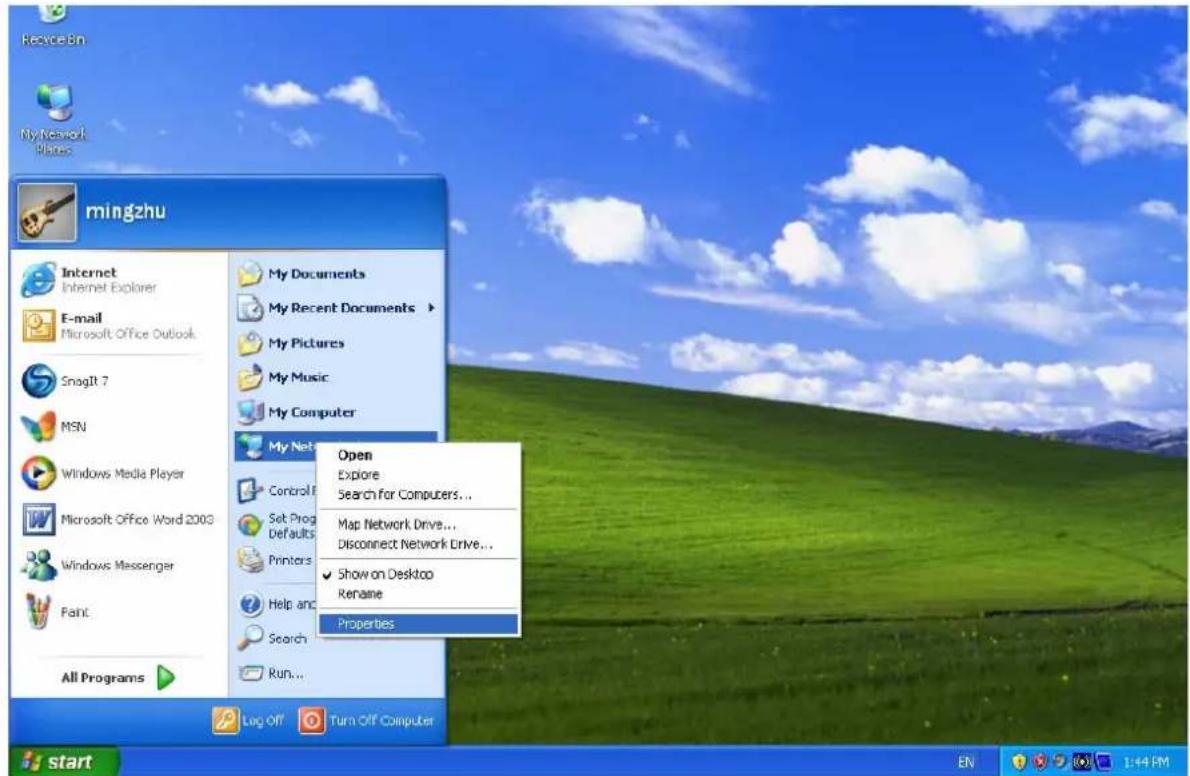This screenshot has width=1190, height=776.
Task: Click the yellow security shield tray icon
Action: 1019,762
